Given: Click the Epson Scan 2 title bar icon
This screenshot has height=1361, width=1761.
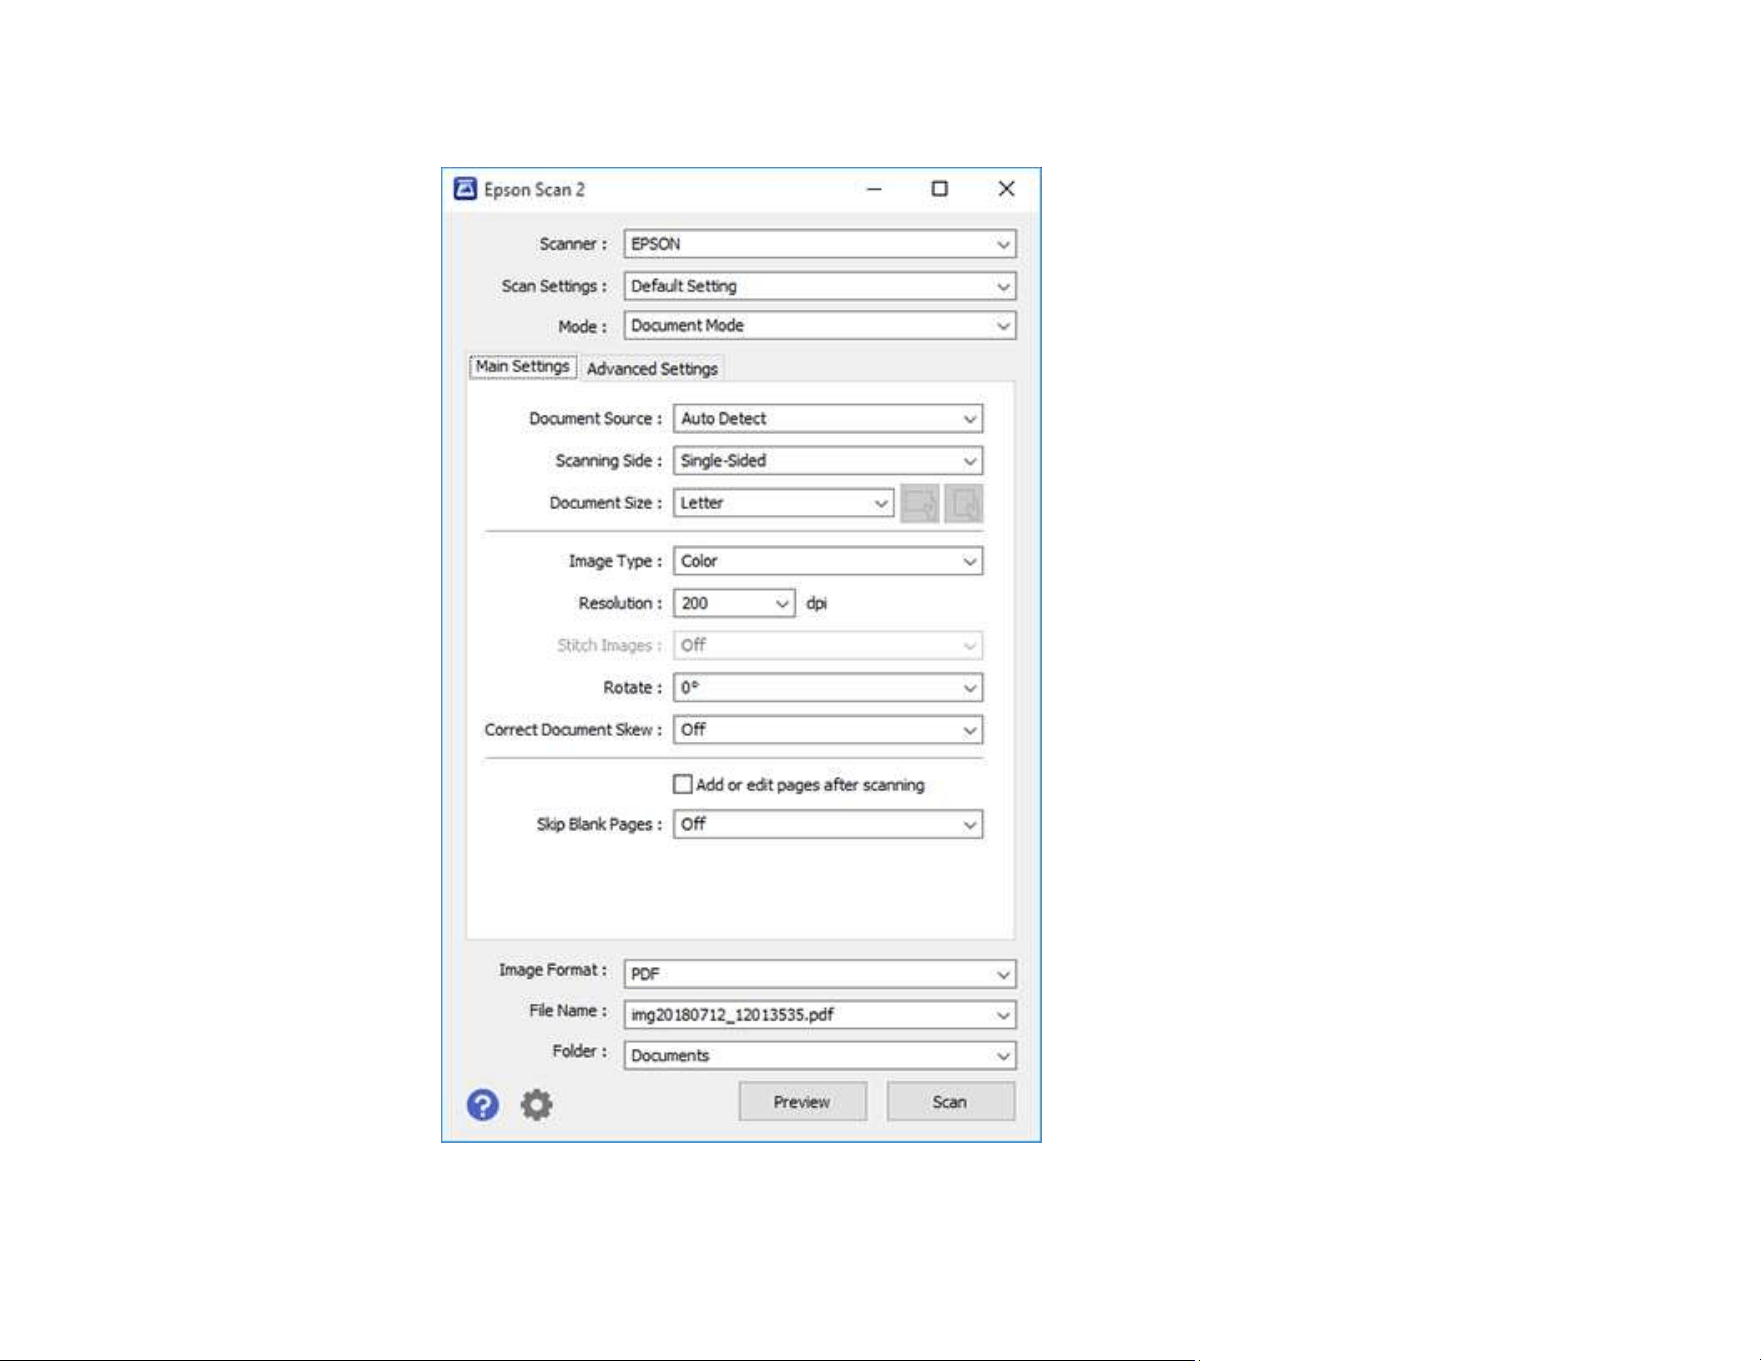Looking at the screenshot, I should 465,189.
